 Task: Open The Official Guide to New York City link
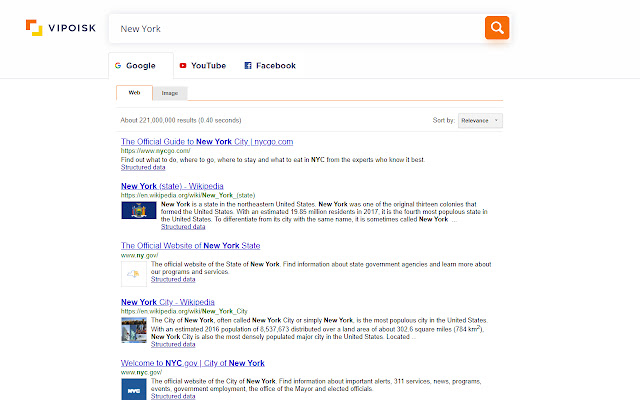[207, 142]
